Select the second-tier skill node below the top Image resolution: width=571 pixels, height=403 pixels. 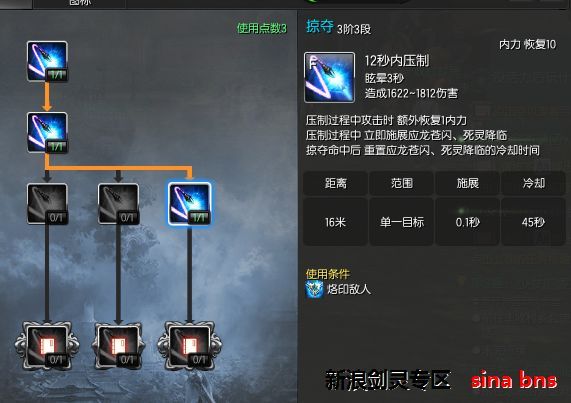(47, 132)
